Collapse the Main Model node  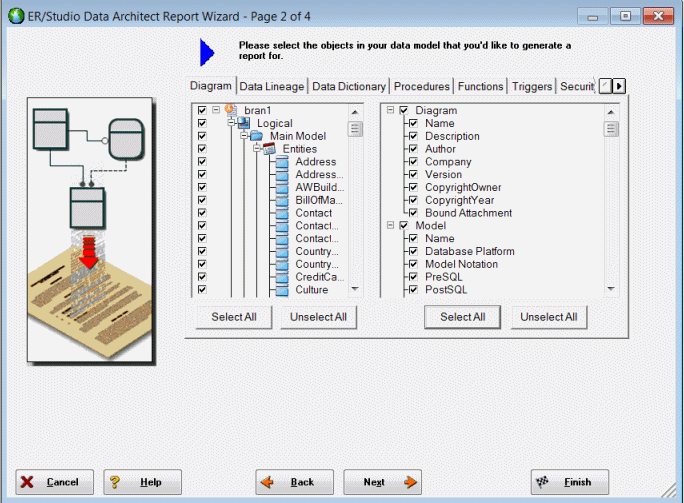pos(244,136)
